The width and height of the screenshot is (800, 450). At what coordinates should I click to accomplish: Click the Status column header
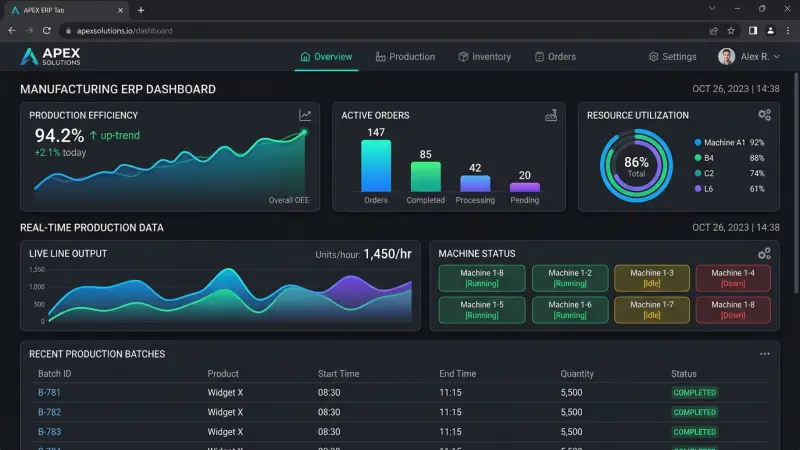pos(684,373)
